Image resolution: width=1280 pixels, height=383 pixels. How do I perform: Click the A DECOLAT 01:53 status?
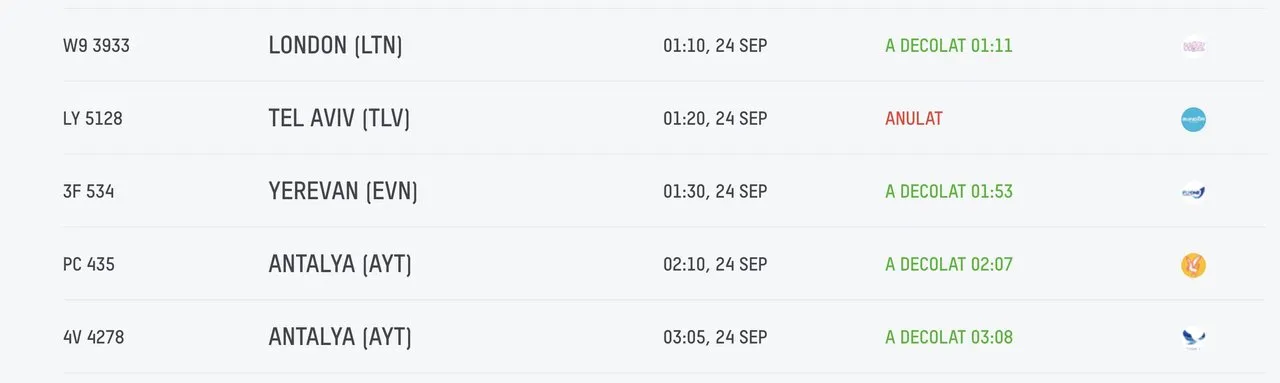pos(949,191)
